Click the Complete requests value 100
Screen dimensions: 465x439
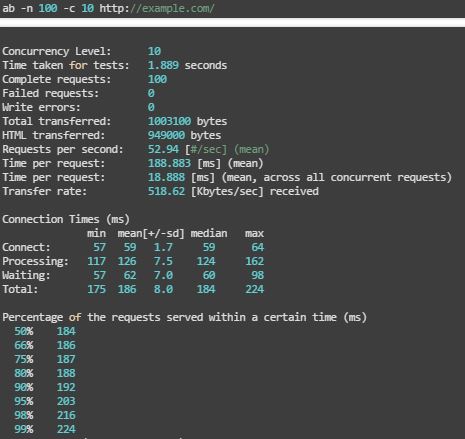[157, 79]
